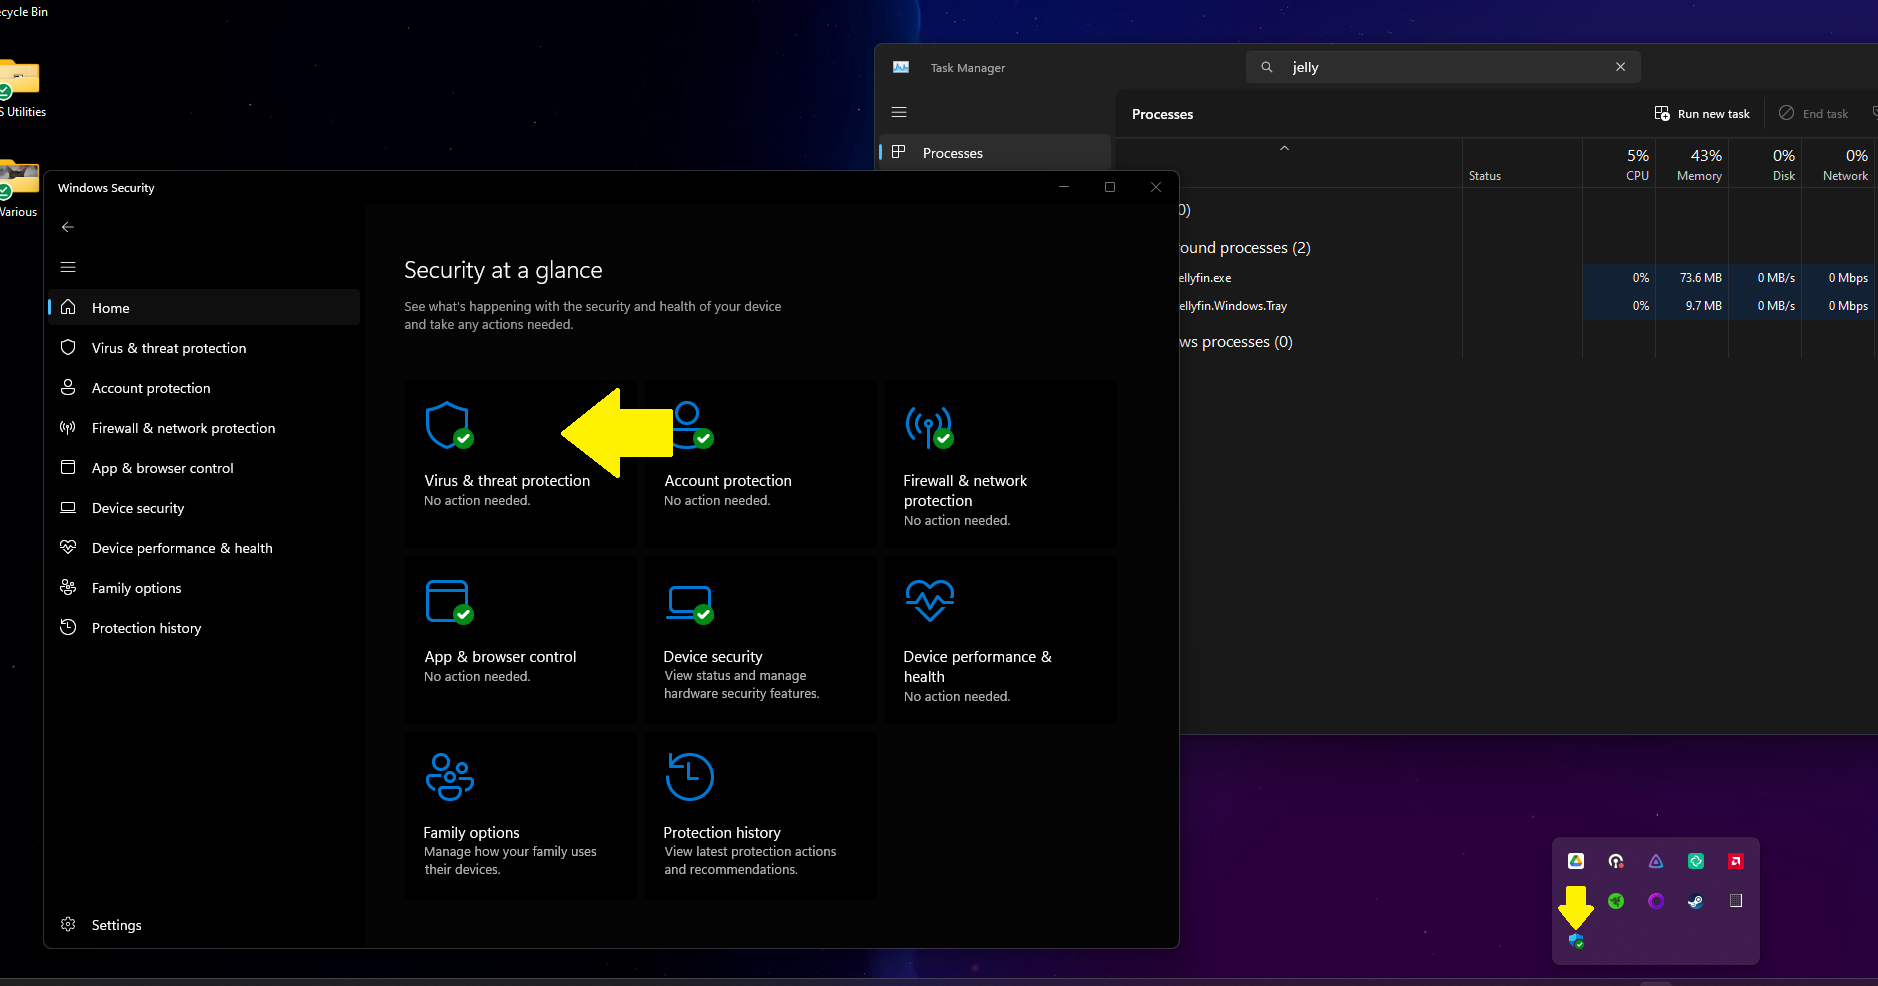Select Device performance & health in the sidebar
Screen dimensions: 1878x986
[x=181, y=548]
